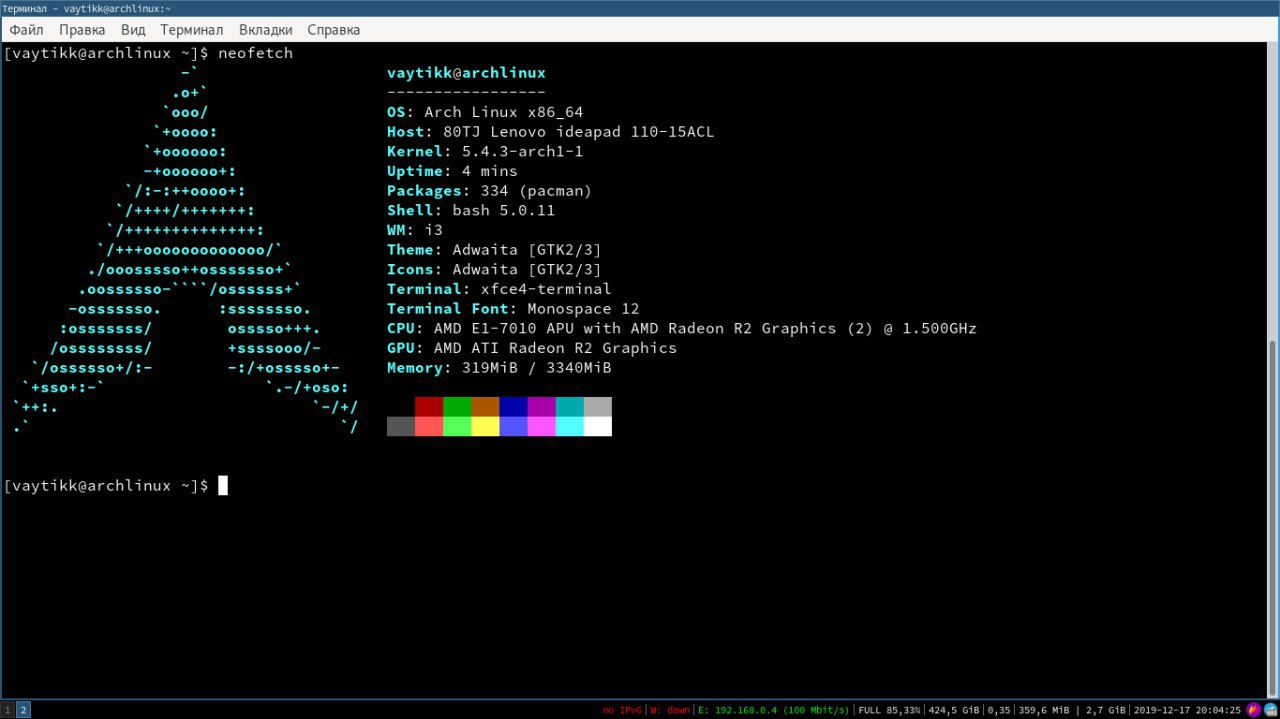
Task: Click the Telegram tray icon
Action: [x=1271, y=710]
